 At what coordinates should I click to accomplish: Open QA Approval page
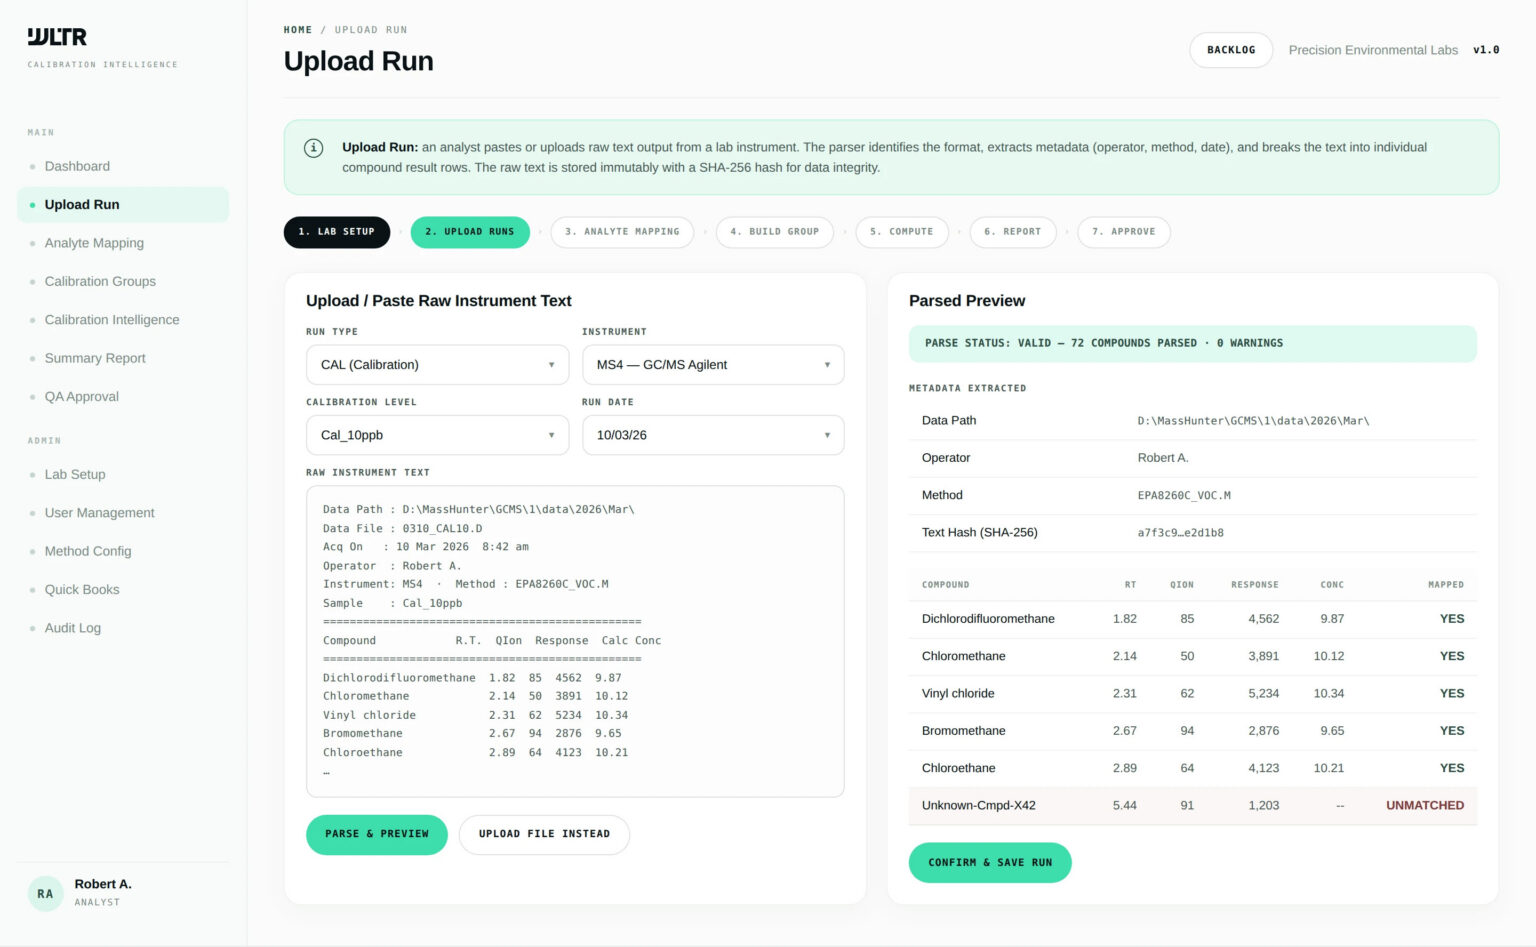pyautogui.click(x=123, y=397)
